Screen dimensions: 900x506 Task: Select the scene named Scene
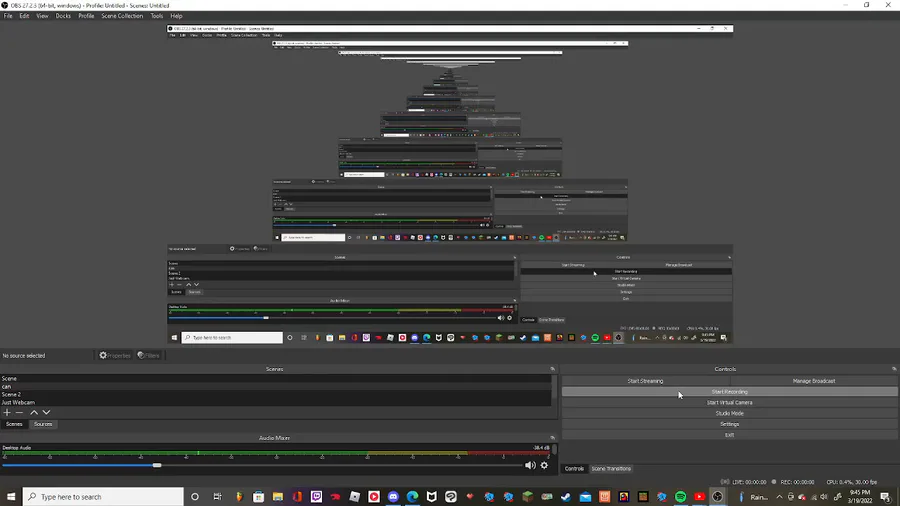click(276, 379)
